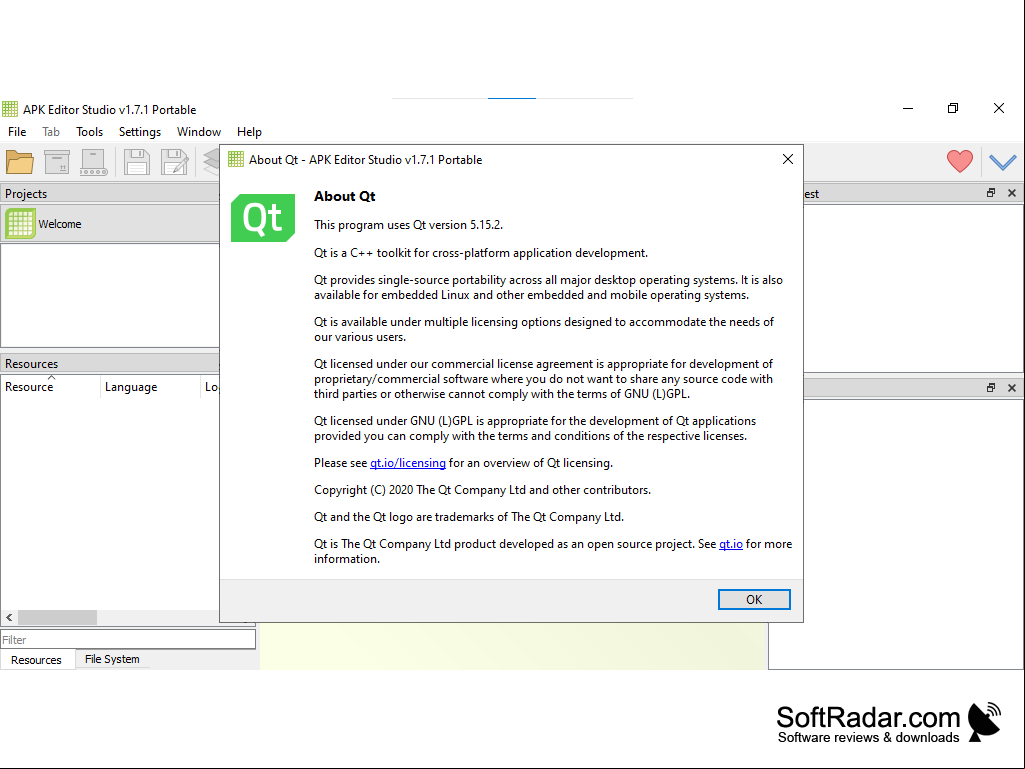The image size is (1025, 769).
Task: Float the unlabeled lower right panel
Action: tap(991, 388)
